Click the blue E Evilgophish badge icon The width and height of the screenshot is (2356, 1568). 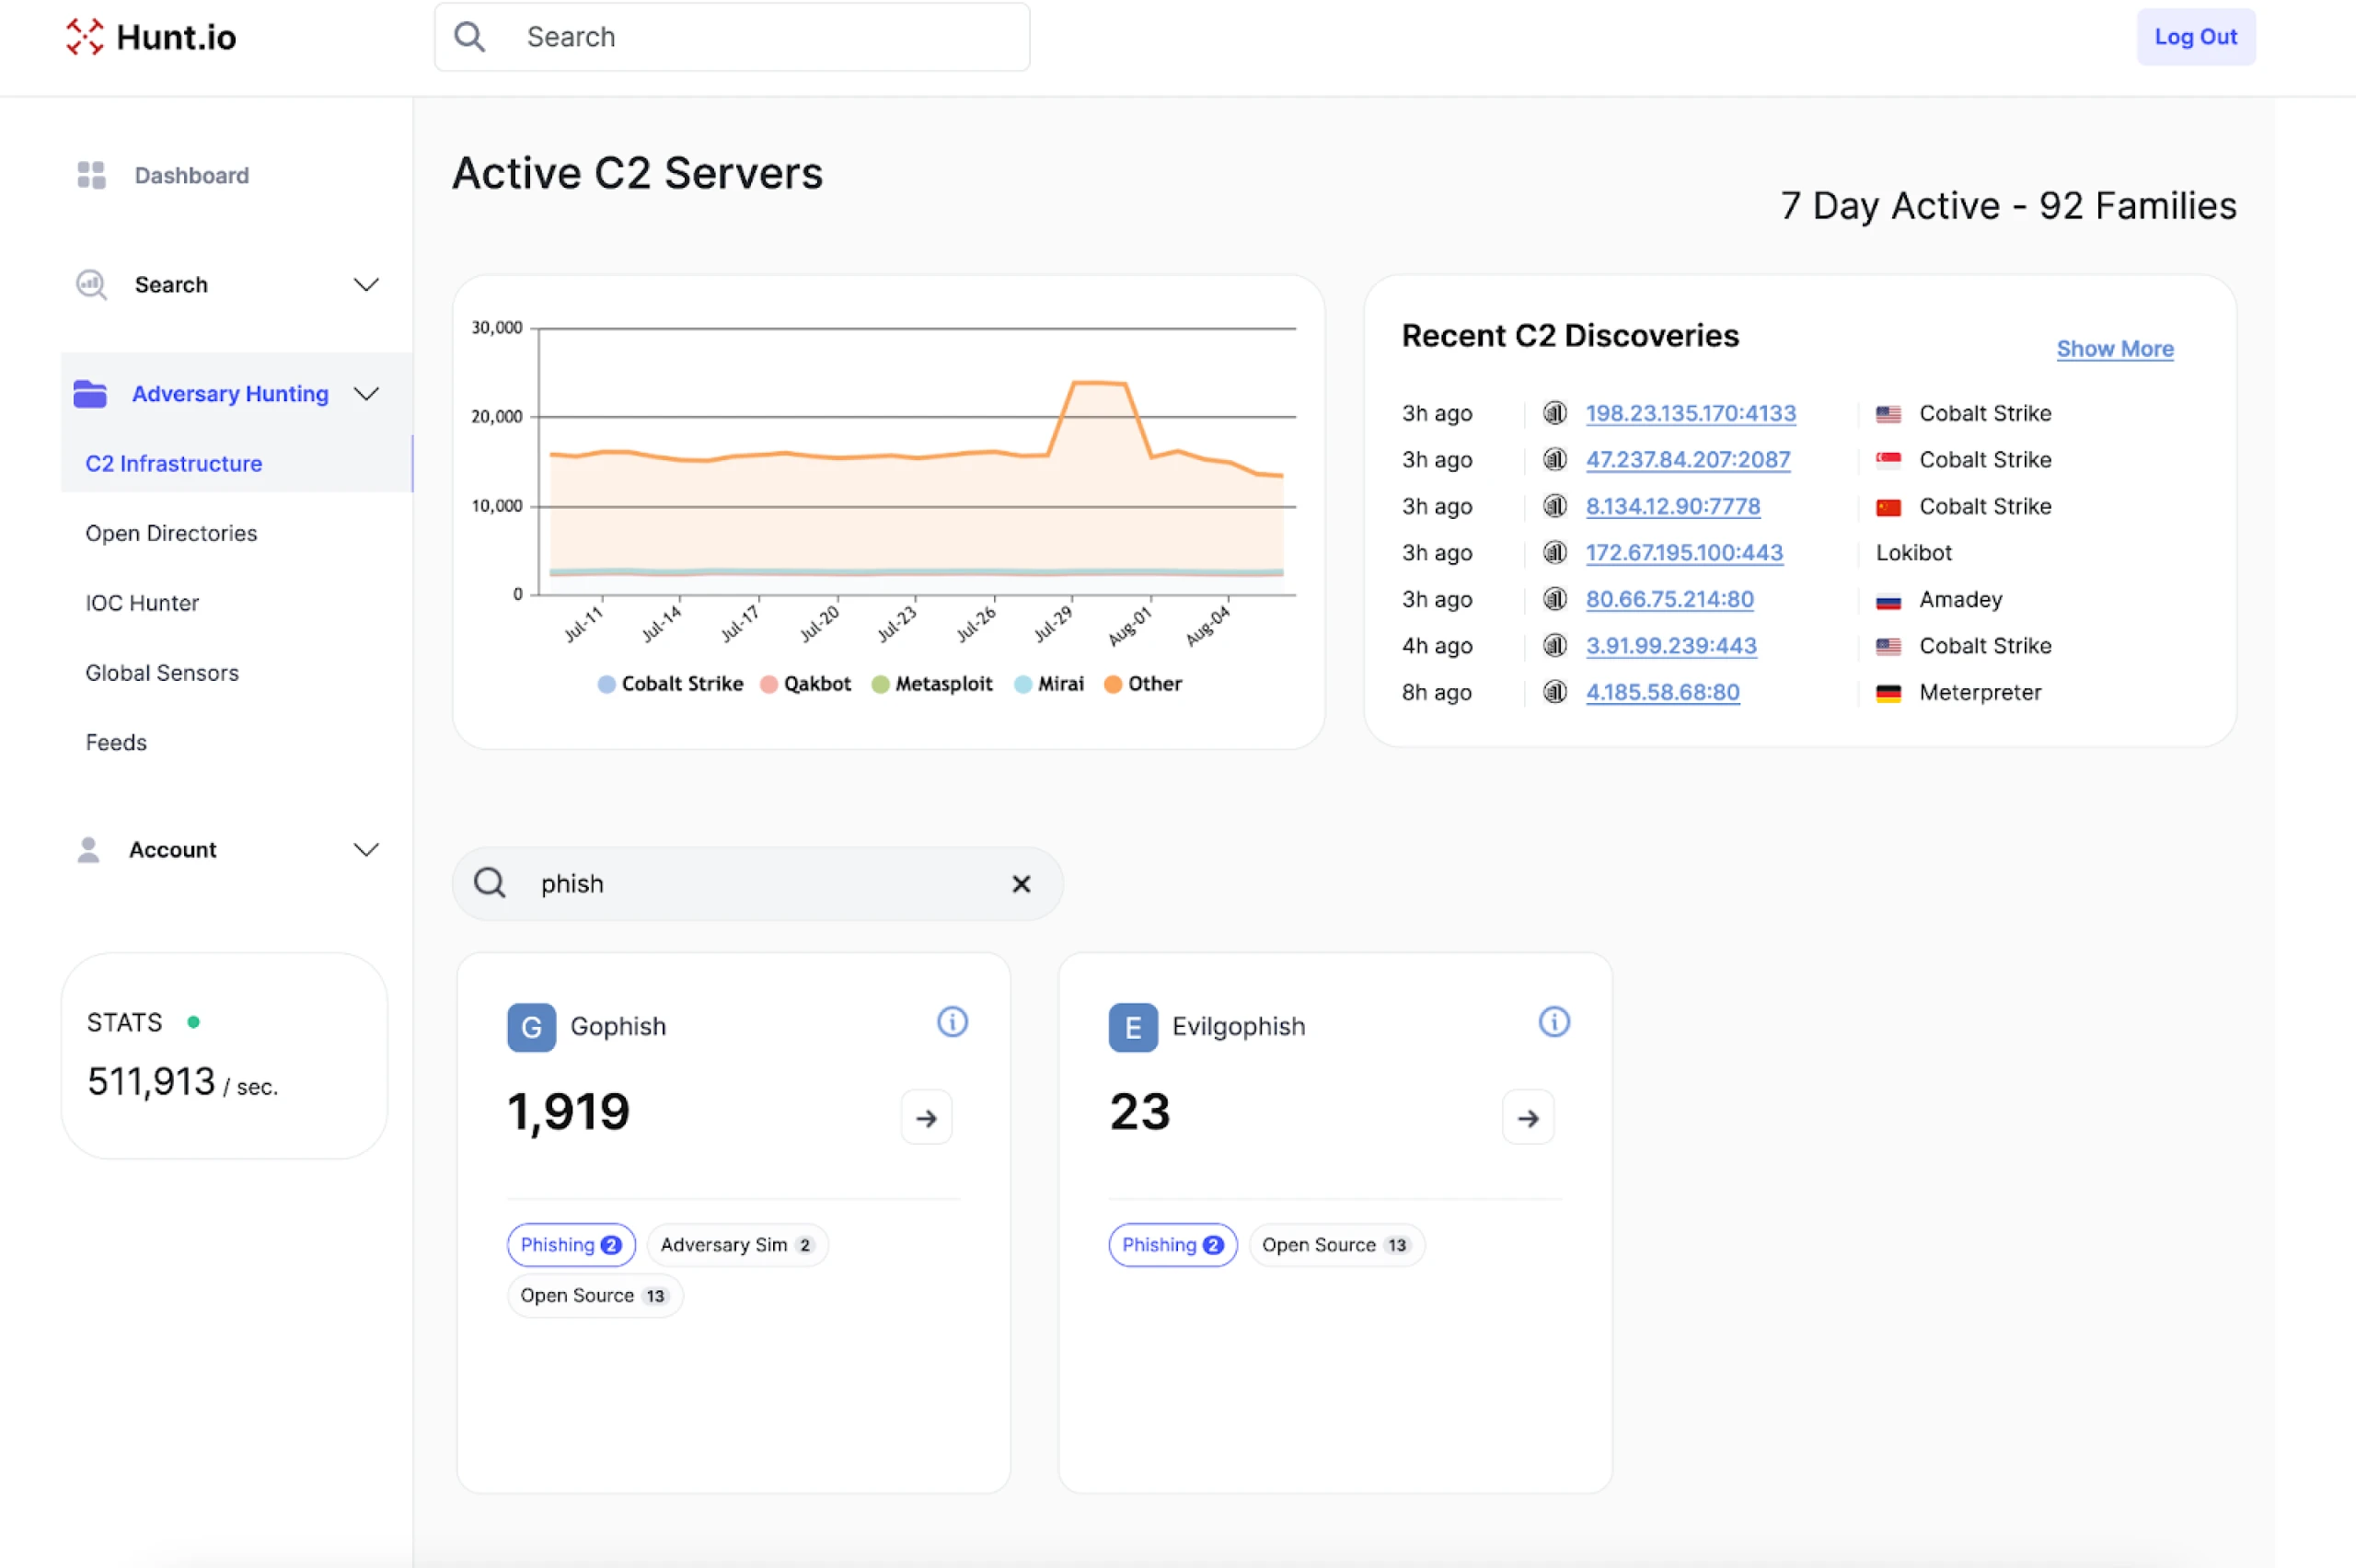(1133, 1027)
